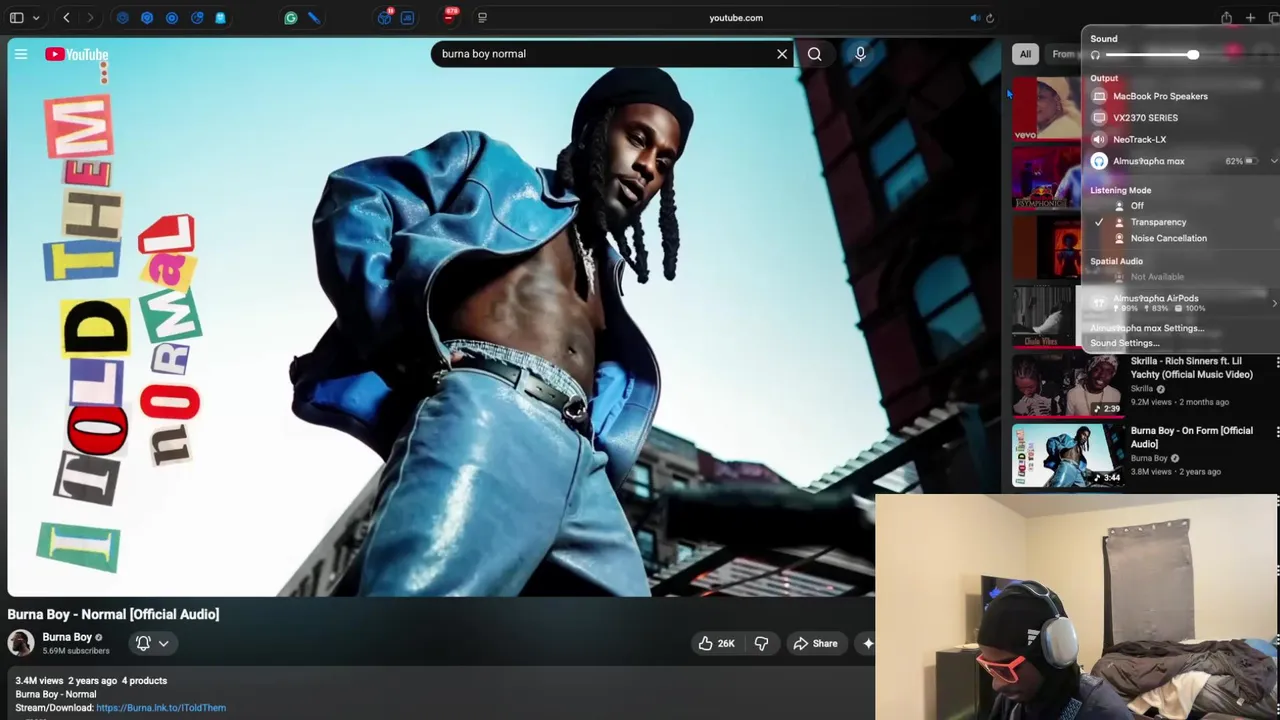Open the Symphonic recommended video thumbnail
Image resolution: width=1280 pixels, height=720 pixels.
coord(1046,178)
